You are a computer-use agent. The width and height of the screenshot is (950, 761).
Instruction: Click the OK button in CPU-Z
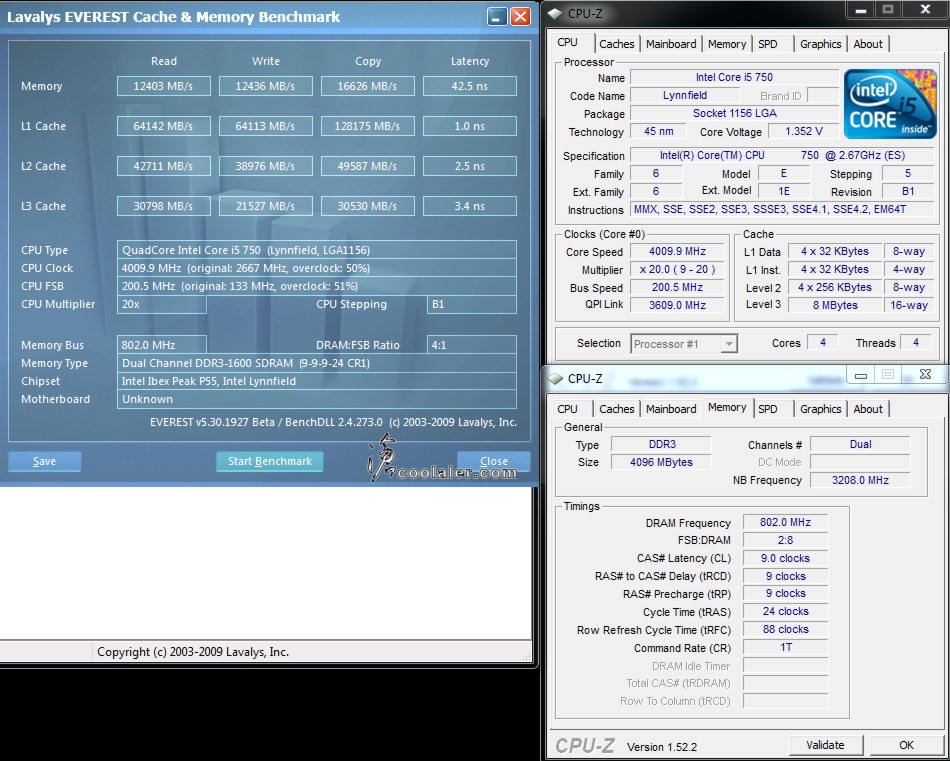906,745
